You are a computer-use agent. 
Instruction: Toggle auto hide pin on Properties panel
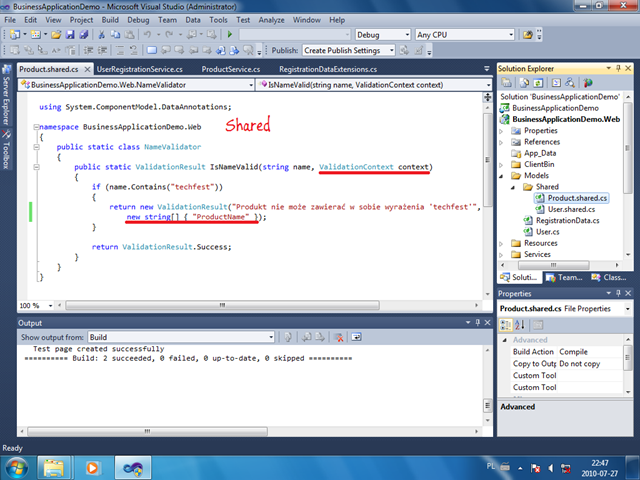click(618, 293)
